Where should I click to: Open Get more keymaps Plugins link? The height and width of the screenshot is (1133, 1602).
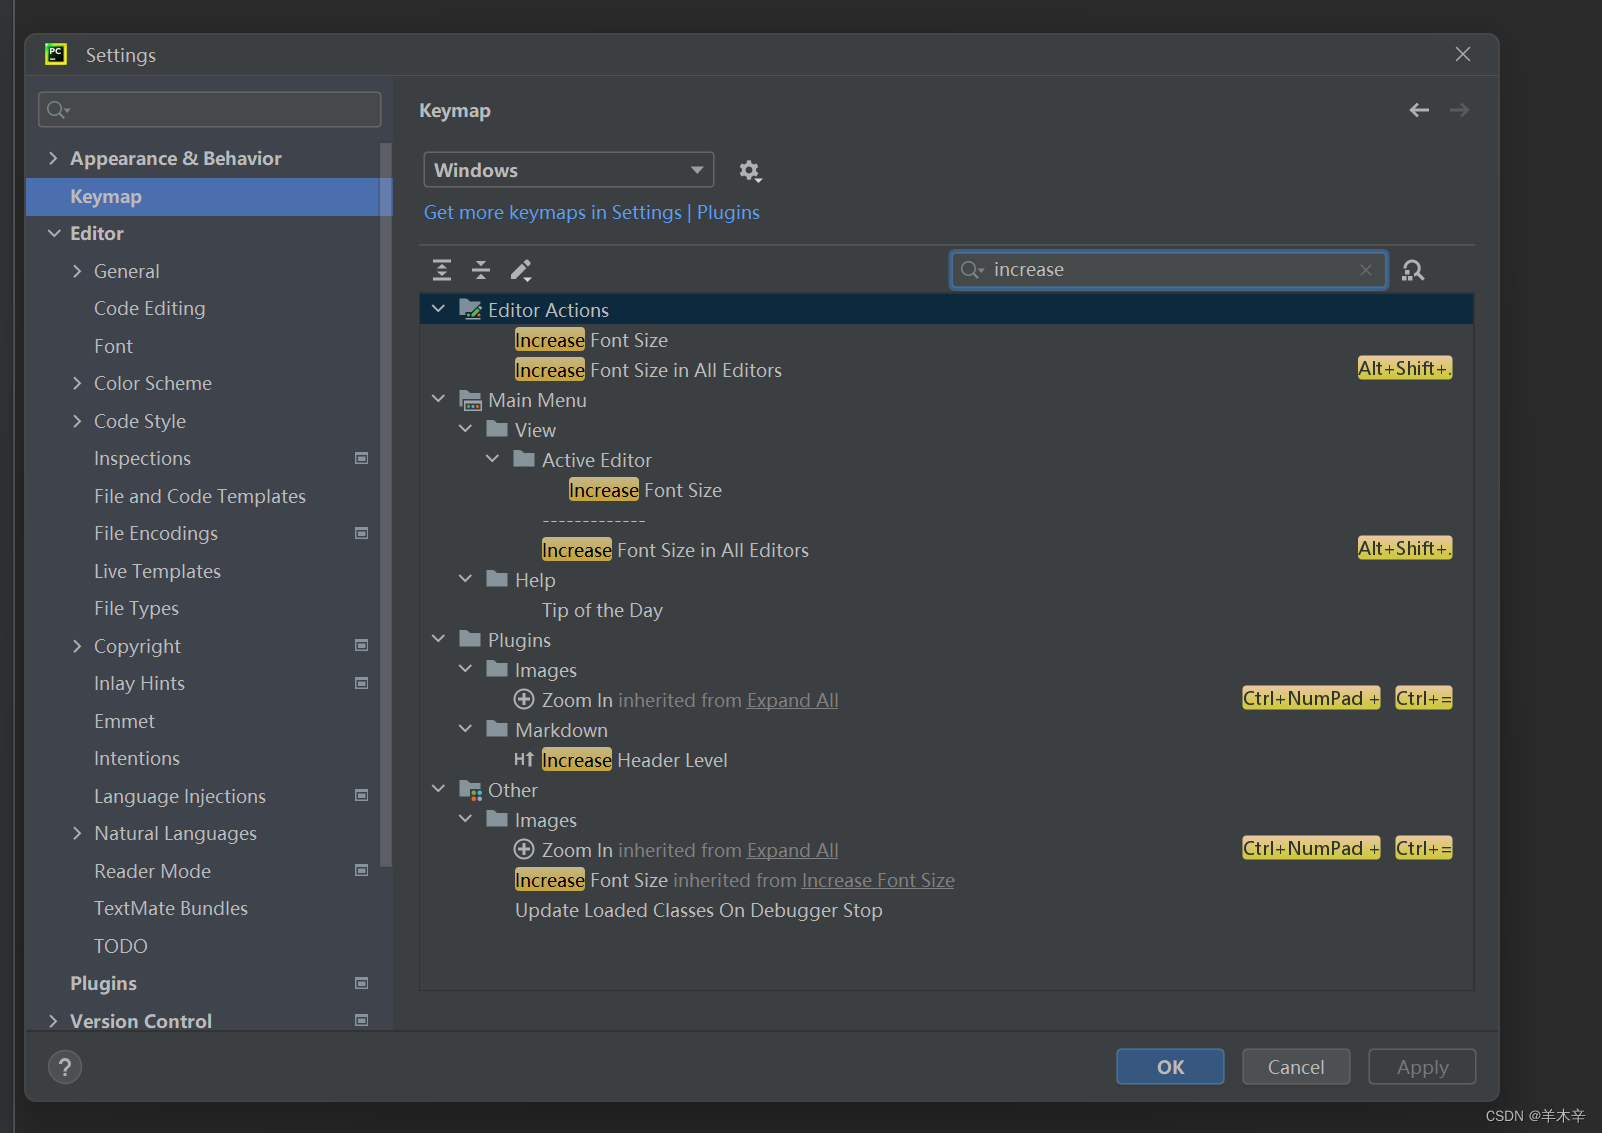tap(592, 212)
